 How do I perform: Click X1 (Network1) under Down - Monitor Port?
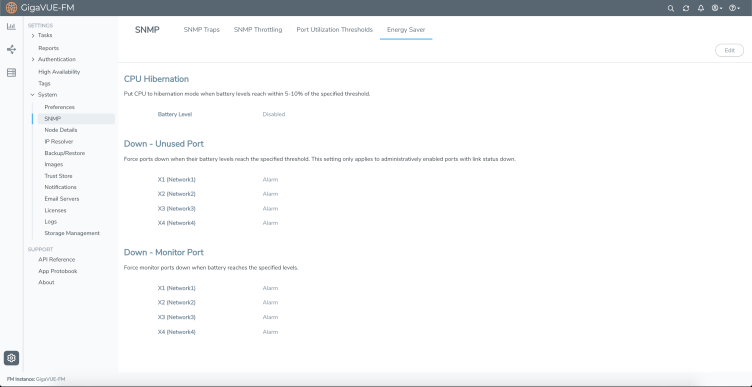tap(176, 288)
